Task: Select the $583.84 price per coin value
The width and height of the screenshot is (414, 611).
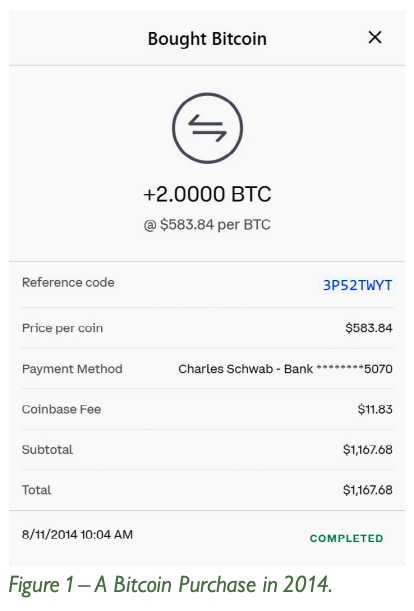Action: 369,328
